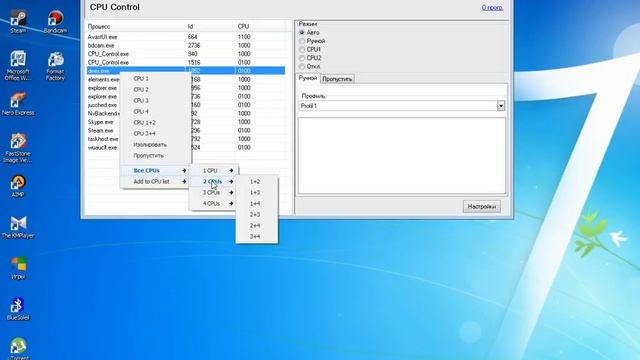Select the Nero Express desktop icon
This screenshot has height=360, width=640.
tap(18, 104)
